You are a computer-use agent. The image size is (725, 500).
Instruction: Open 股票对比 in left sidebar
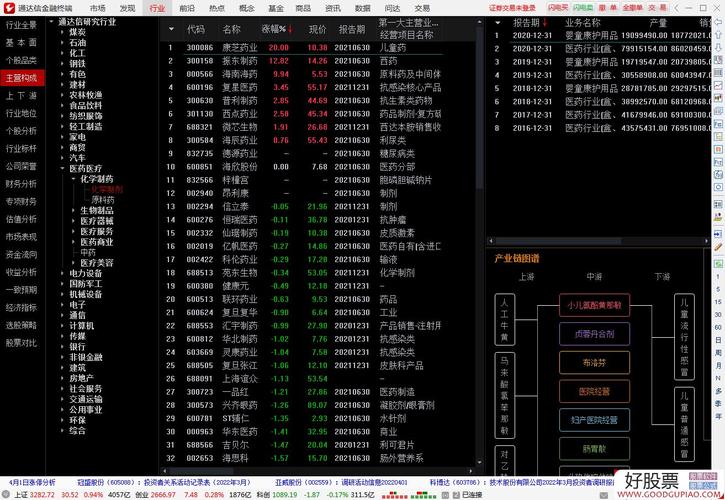pos(21,343)
